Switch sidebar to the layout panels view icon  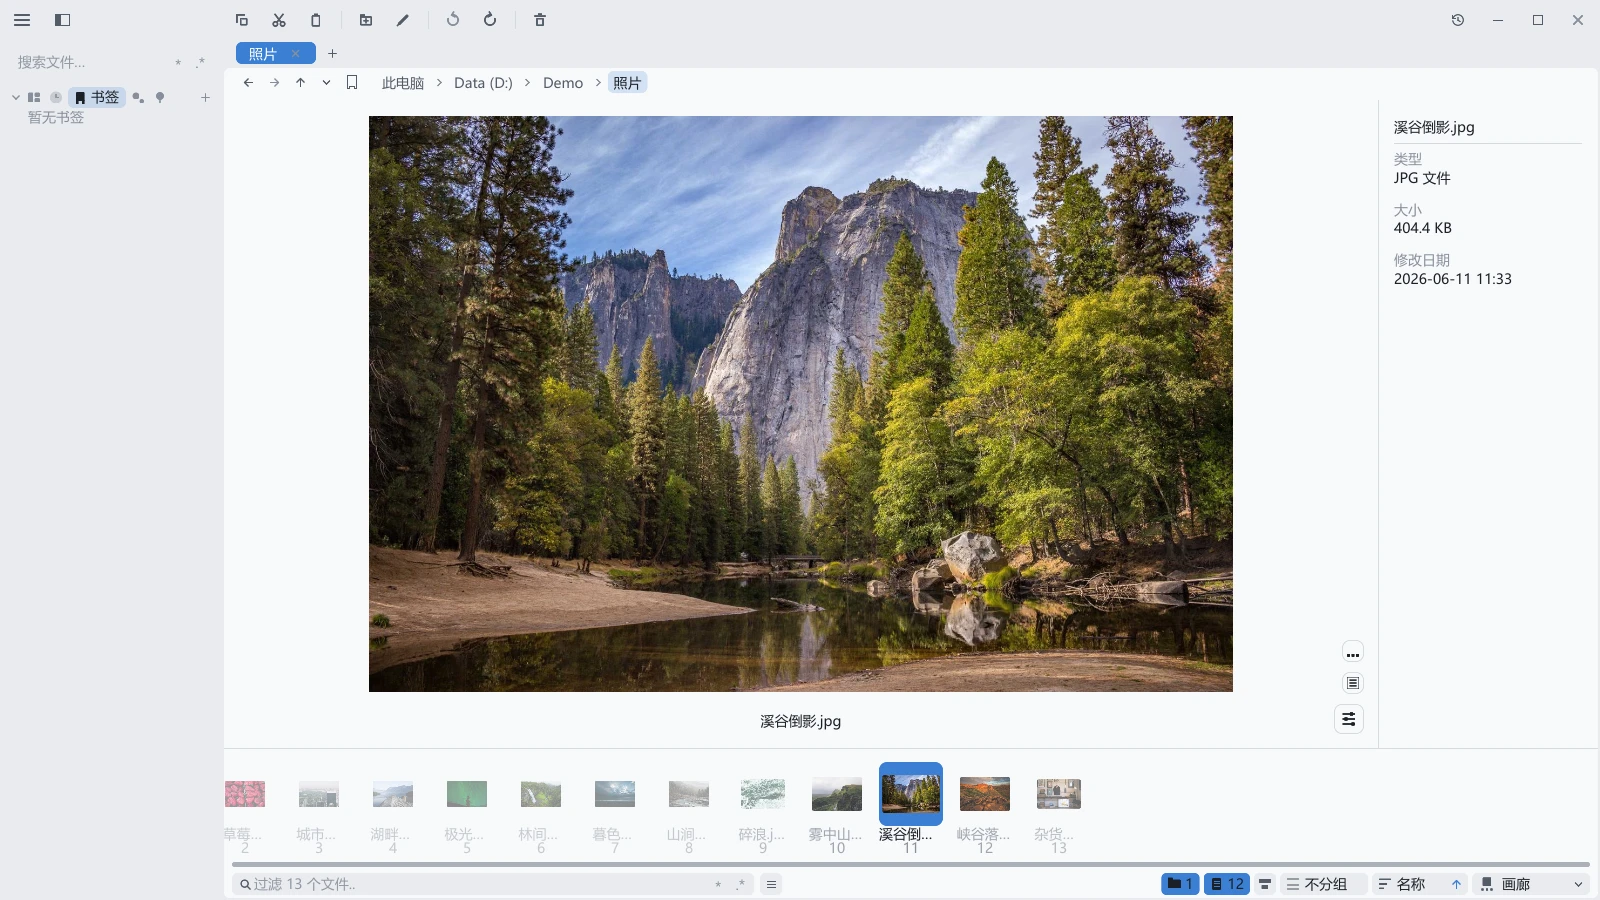34,97
